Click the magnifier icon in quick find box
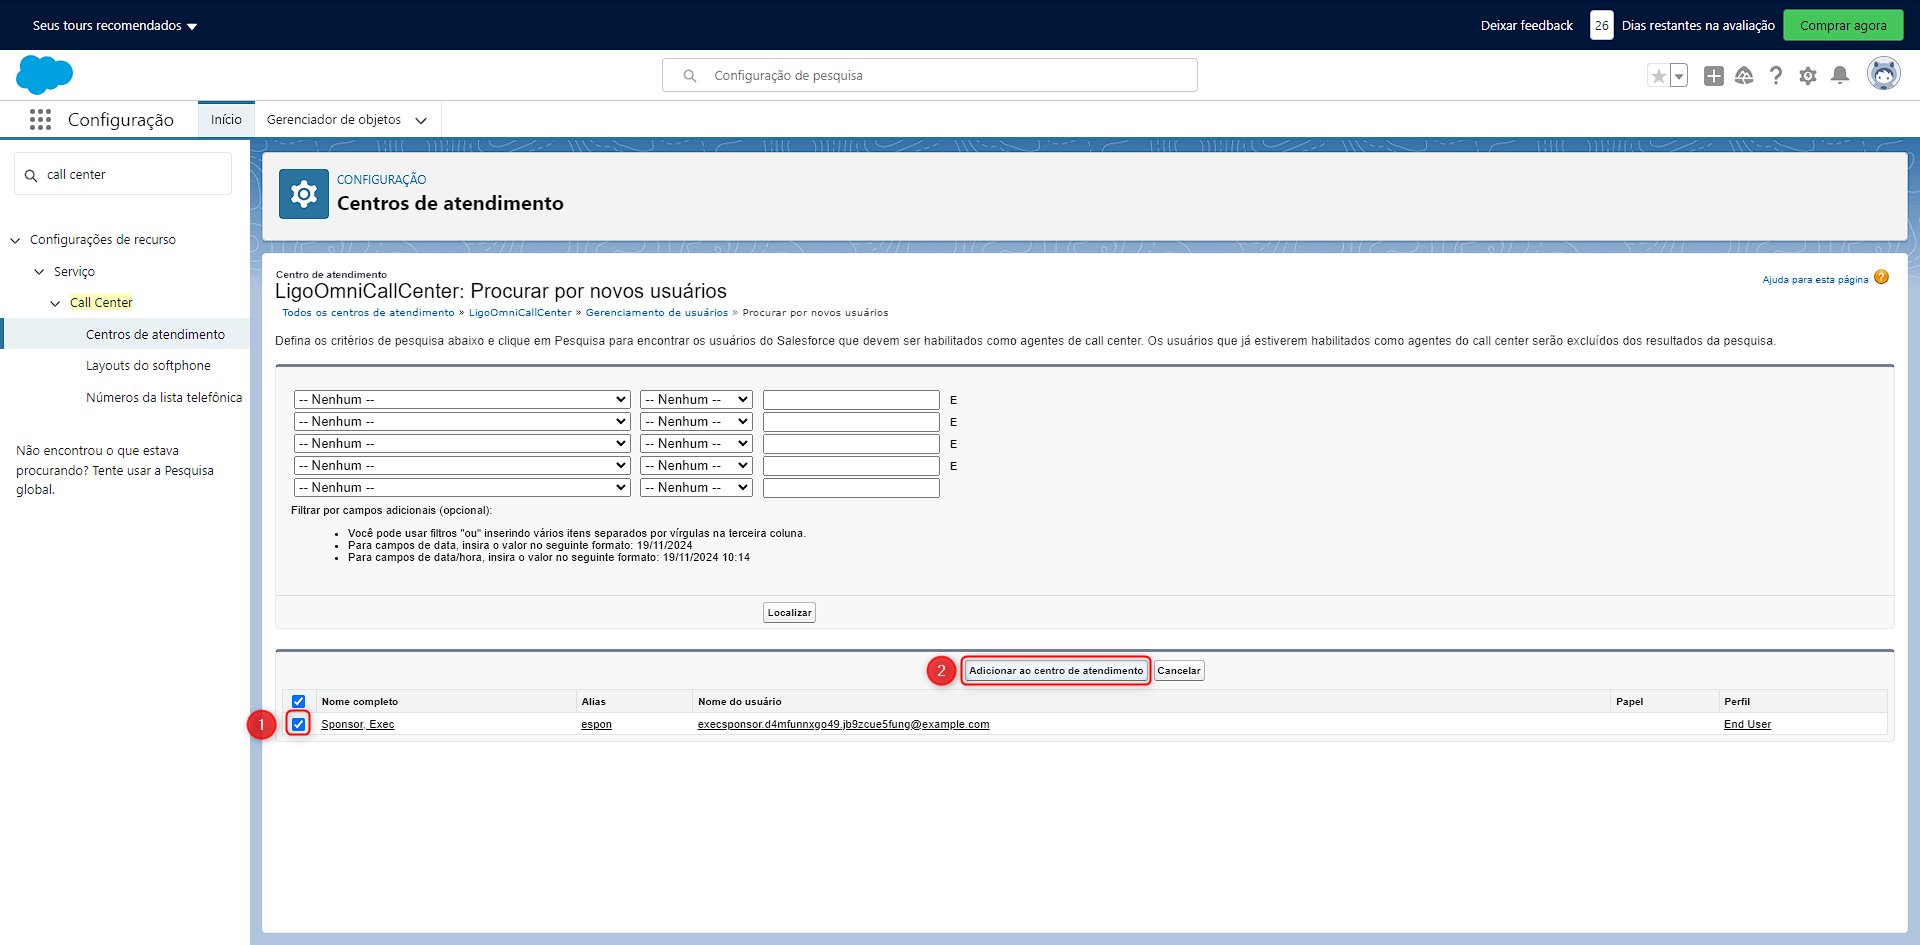The height and width of the screenshot is (945, 1920). coord(31,176)
